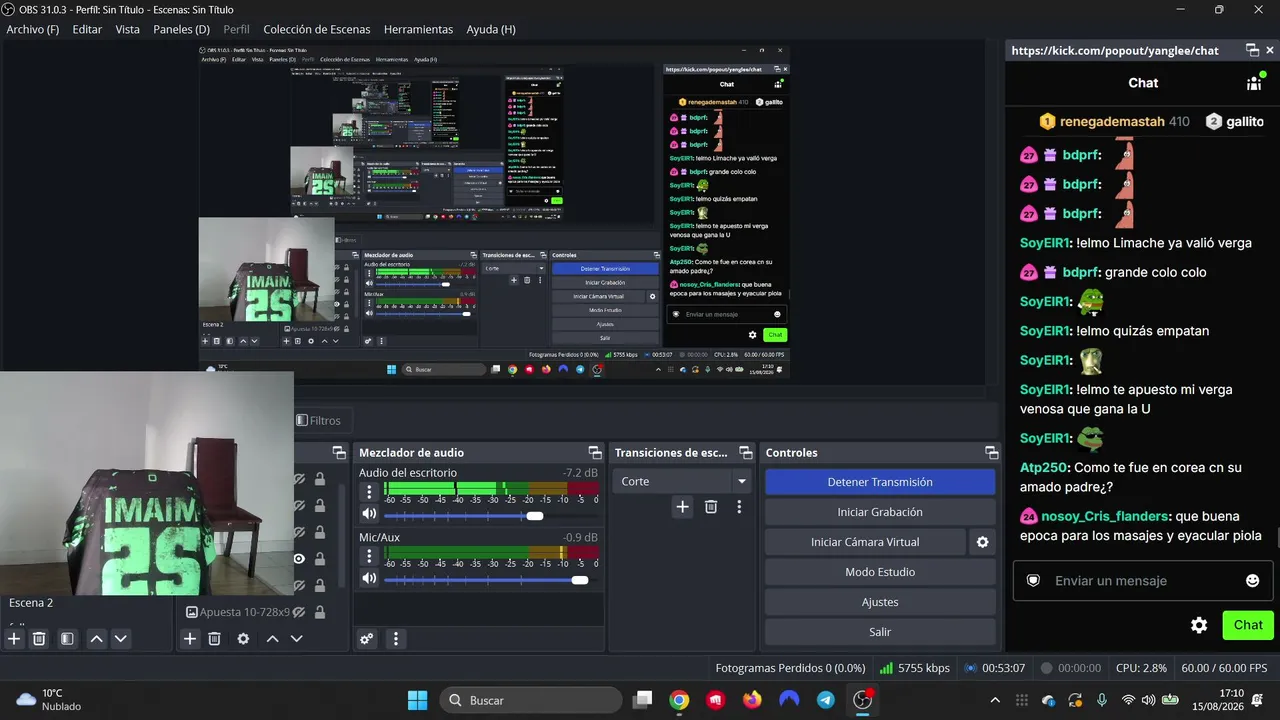The width and height of the screenshot is (1280, 720).
Task: Hide the currently visible source with eye icon
Action: pyautogui.click(x=298, y=559)
